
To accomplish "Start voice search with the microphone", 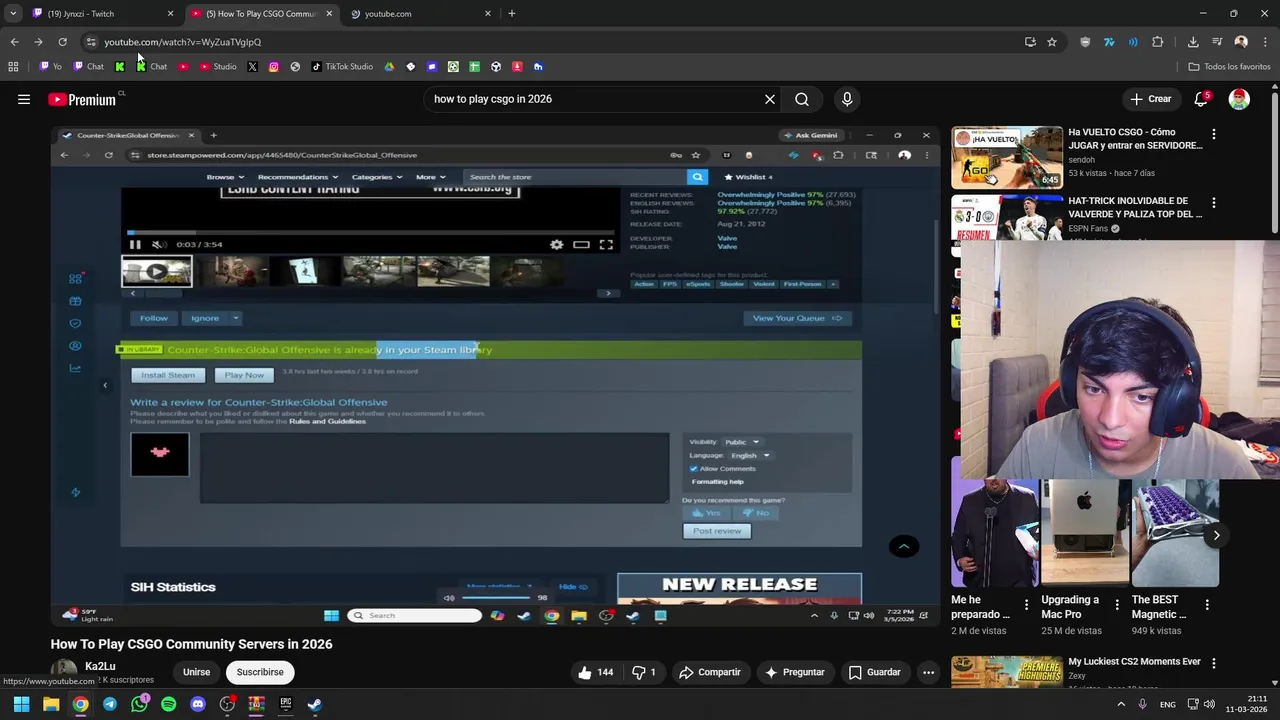I will point(847,99).
